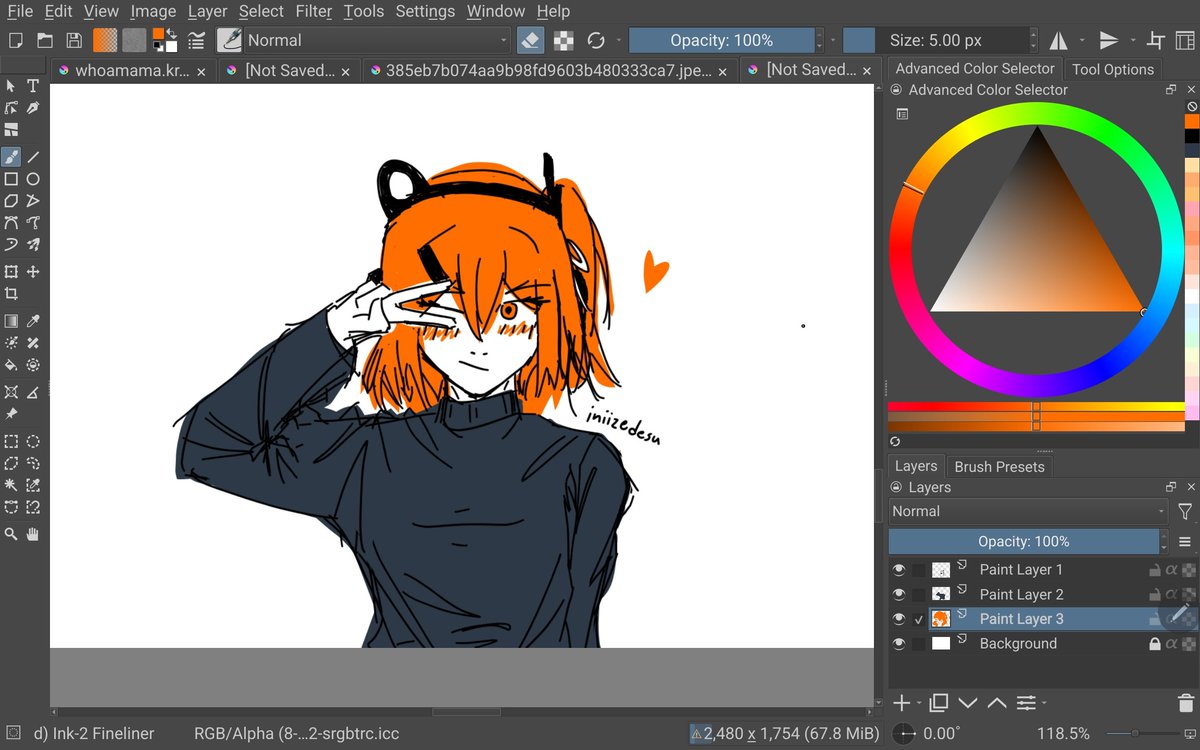Open the Layers panel options menu
This screenshot has width=1200, height=750.
(x=1185, y=542)
